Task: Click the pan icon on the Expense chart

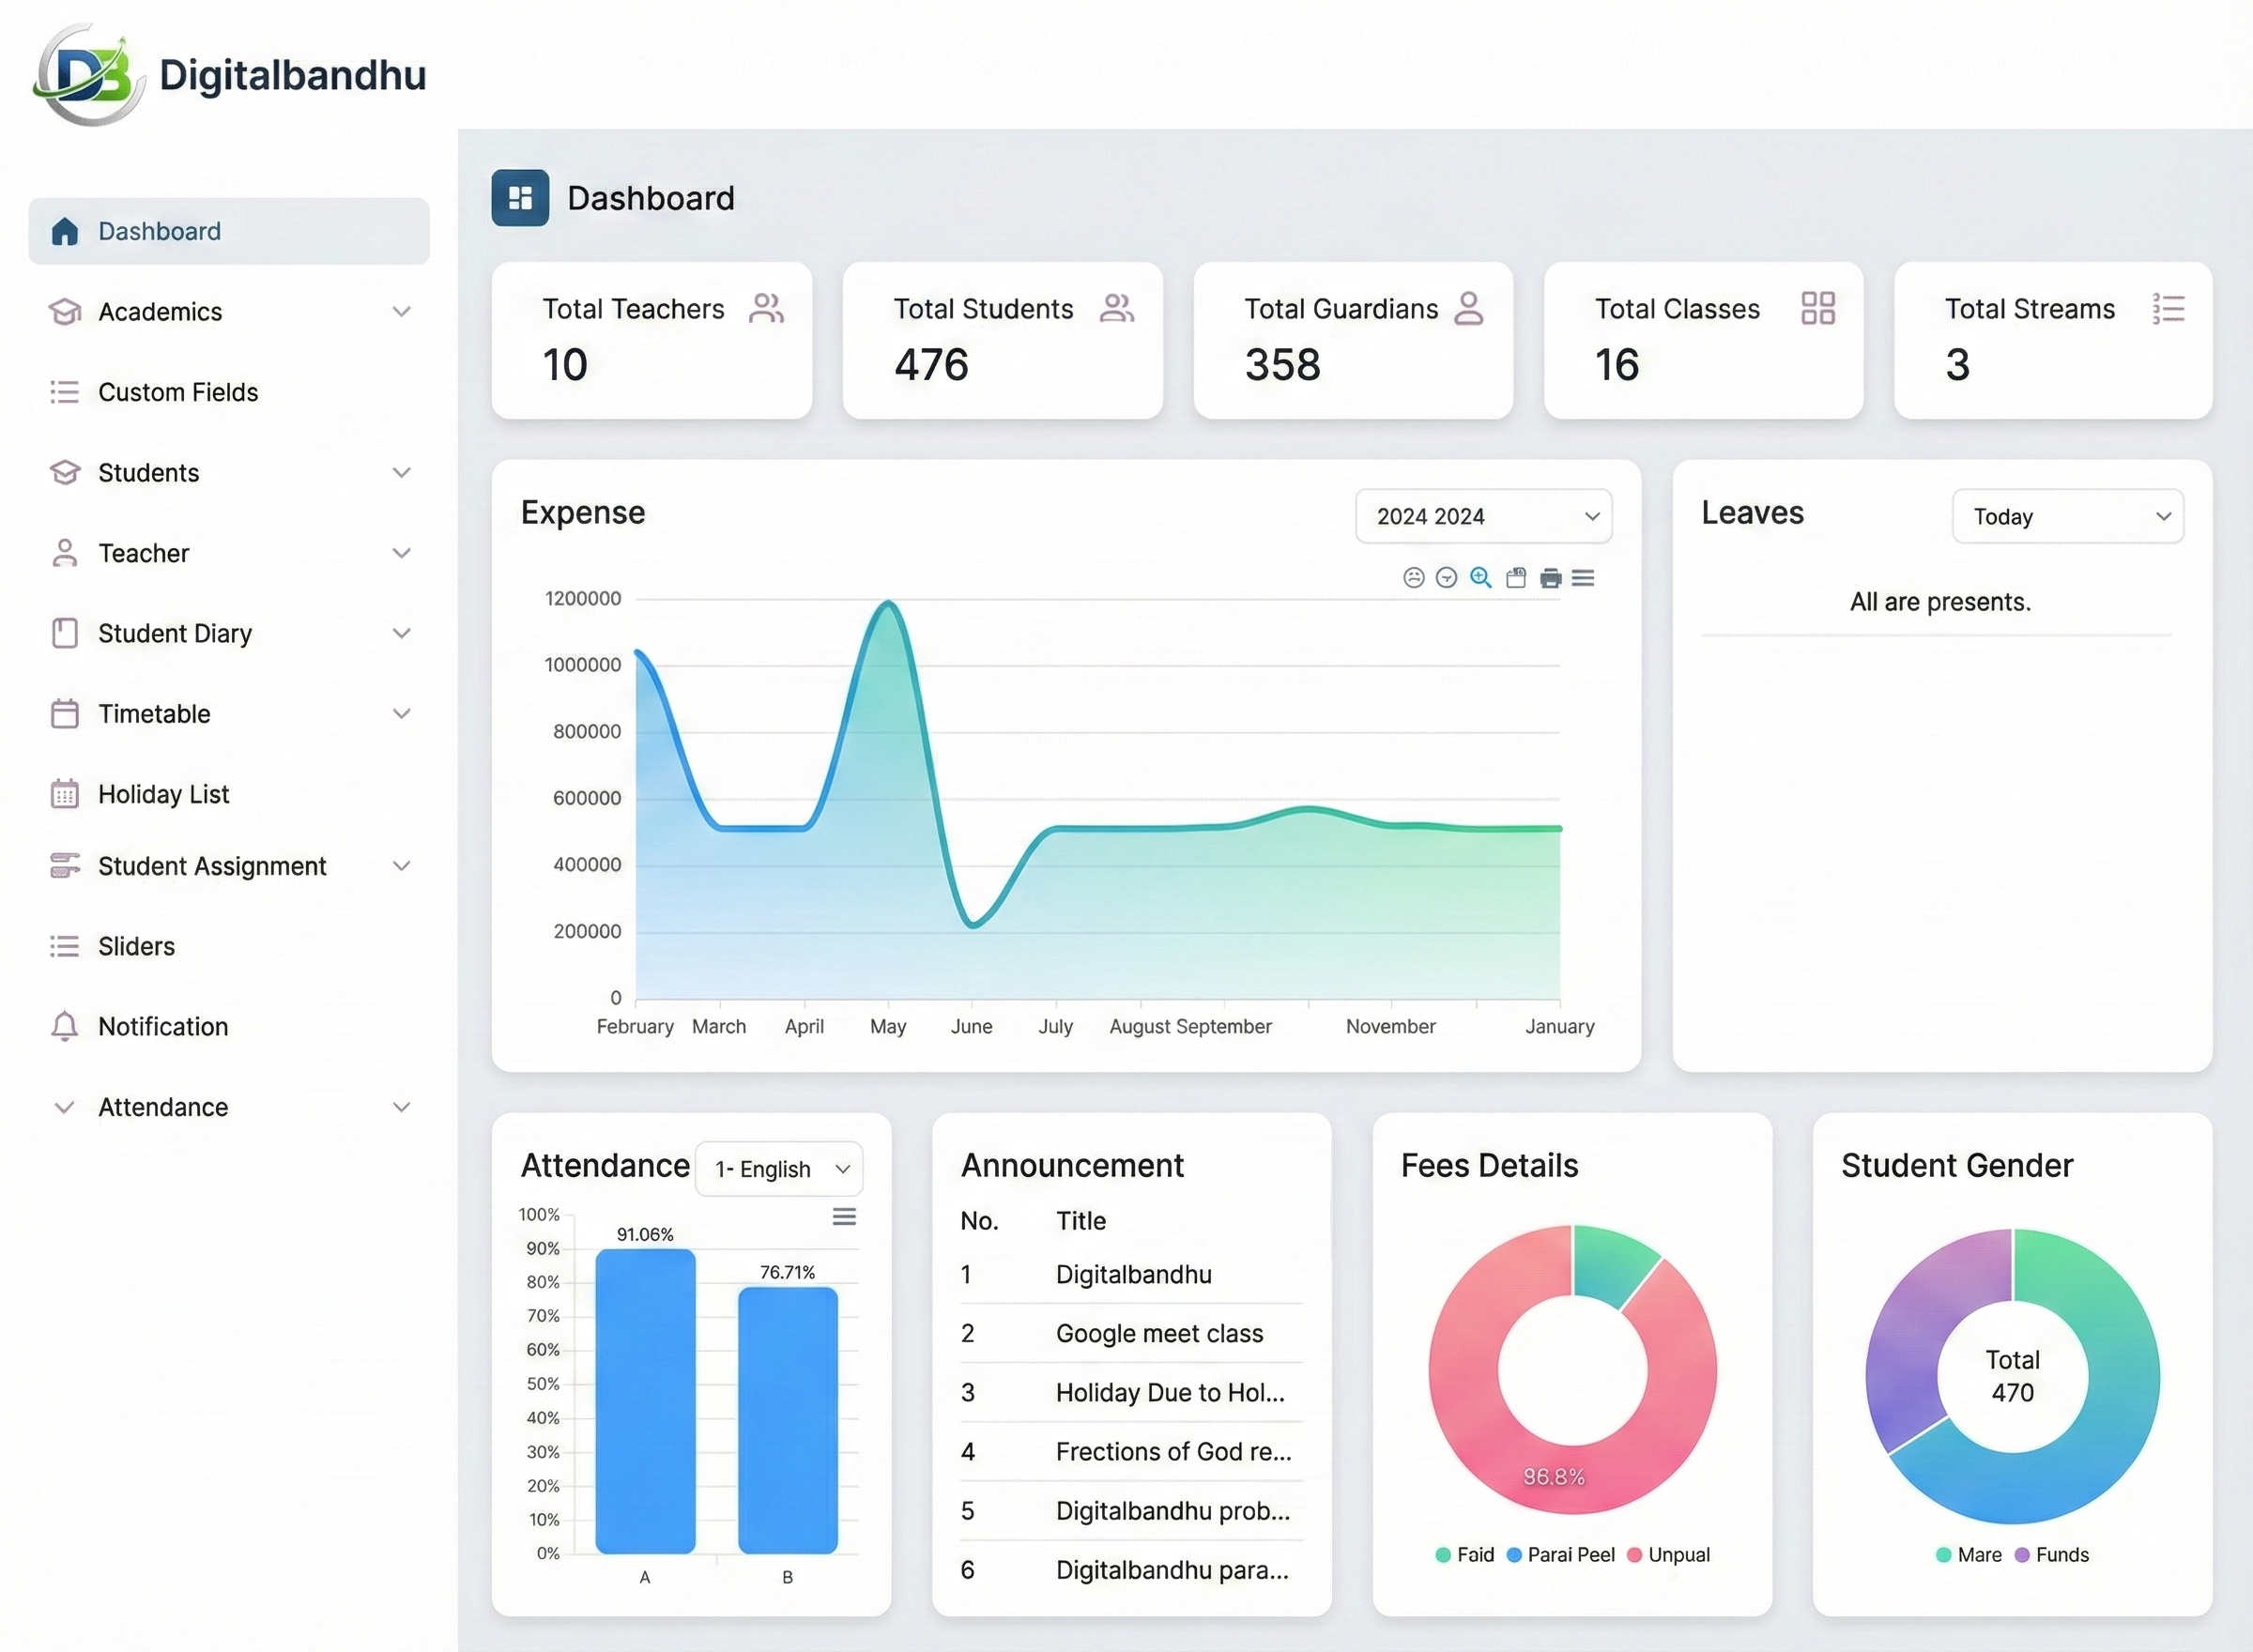Action: coord(1447,578)
